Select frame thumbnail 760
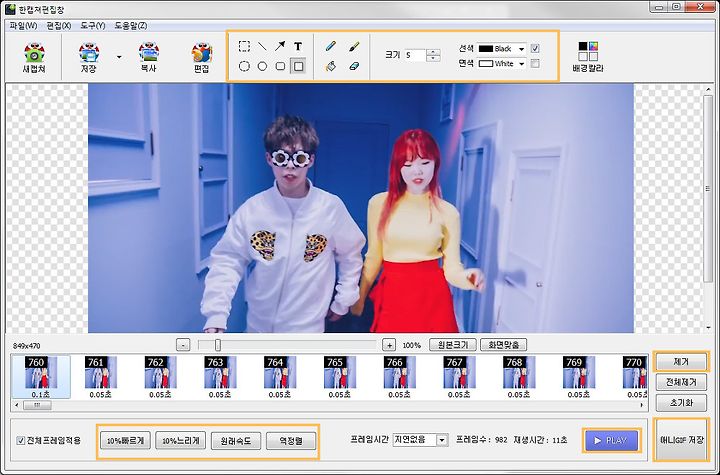Viewport: 720px width, 475px height. point(41,376)
